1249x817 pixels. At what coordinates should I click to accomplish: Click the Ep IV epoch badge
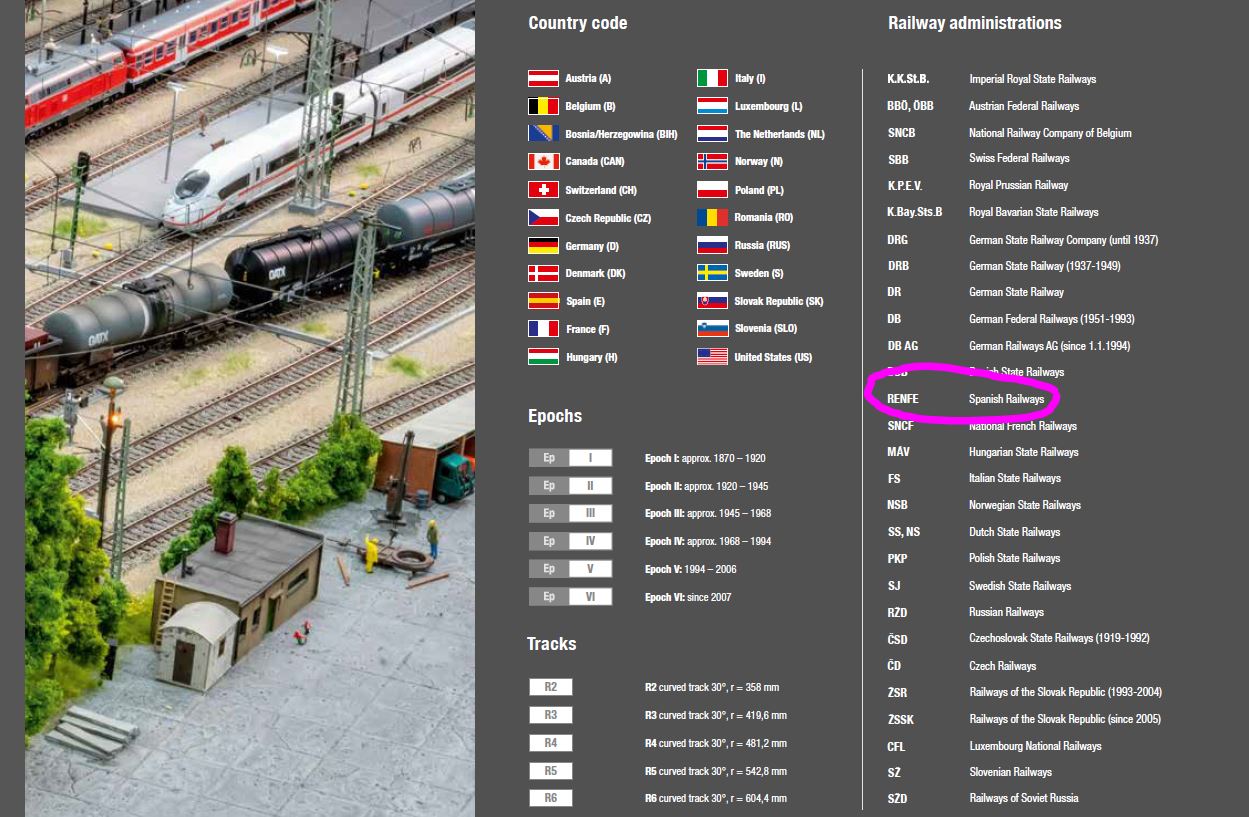[570, 541]
